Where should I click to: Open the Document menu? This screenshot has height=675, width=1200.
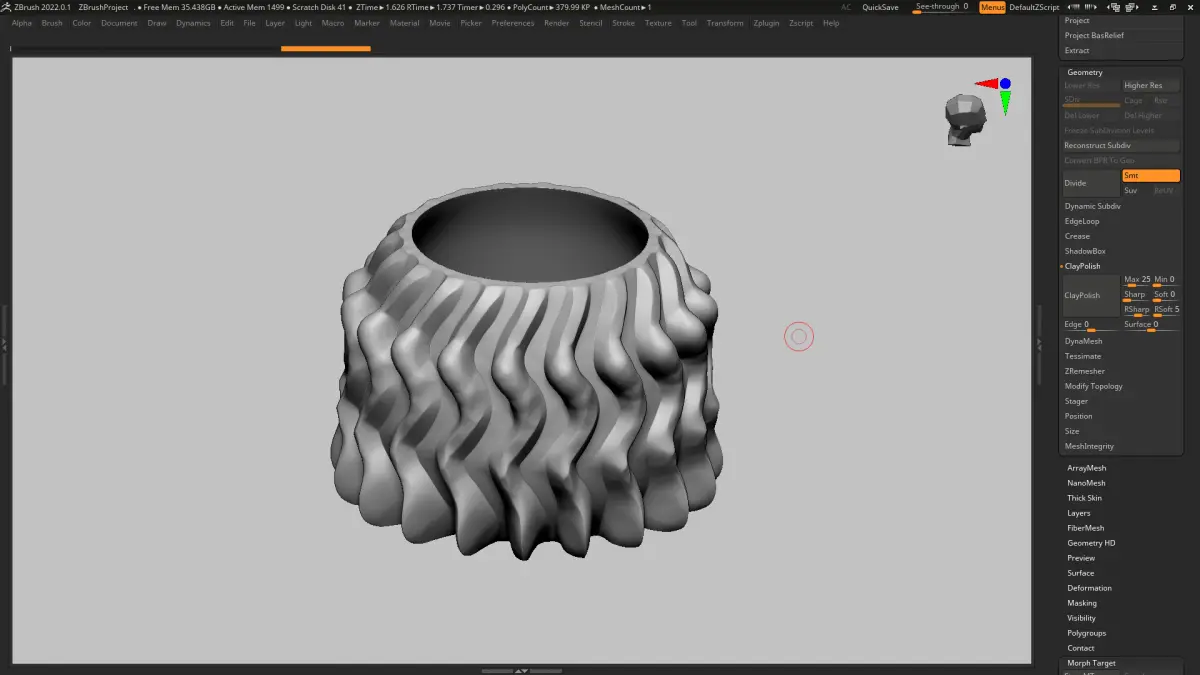[119, 23]
